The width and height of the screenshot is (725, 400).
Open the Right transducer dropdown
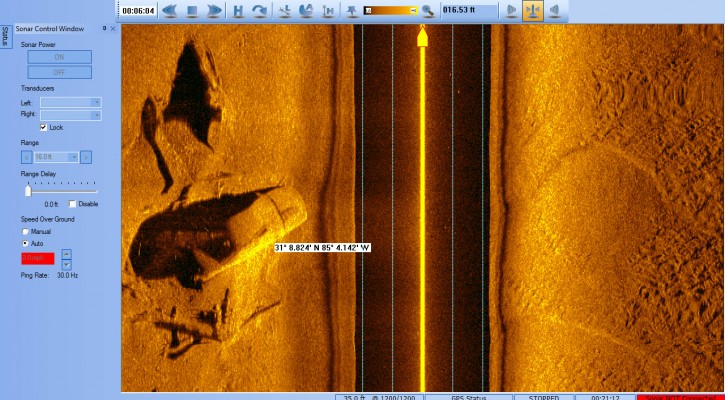[x=70, y=115]
